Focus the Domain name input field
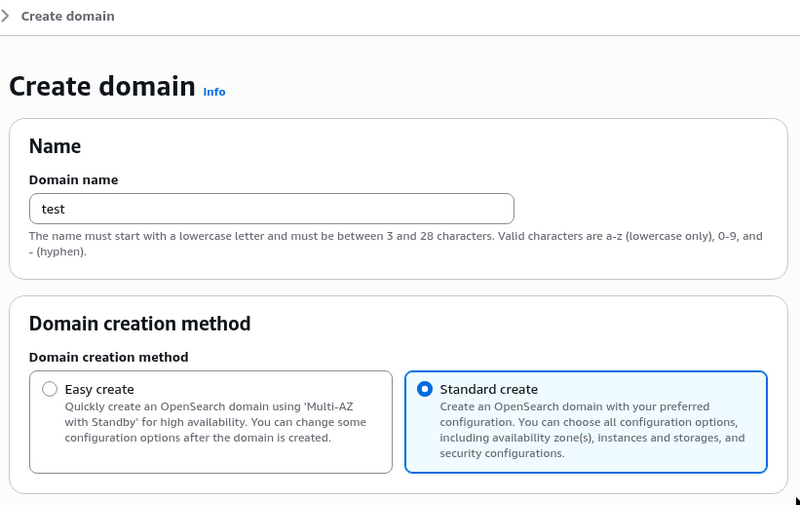800x505 pixels. [x=271, y=209]
